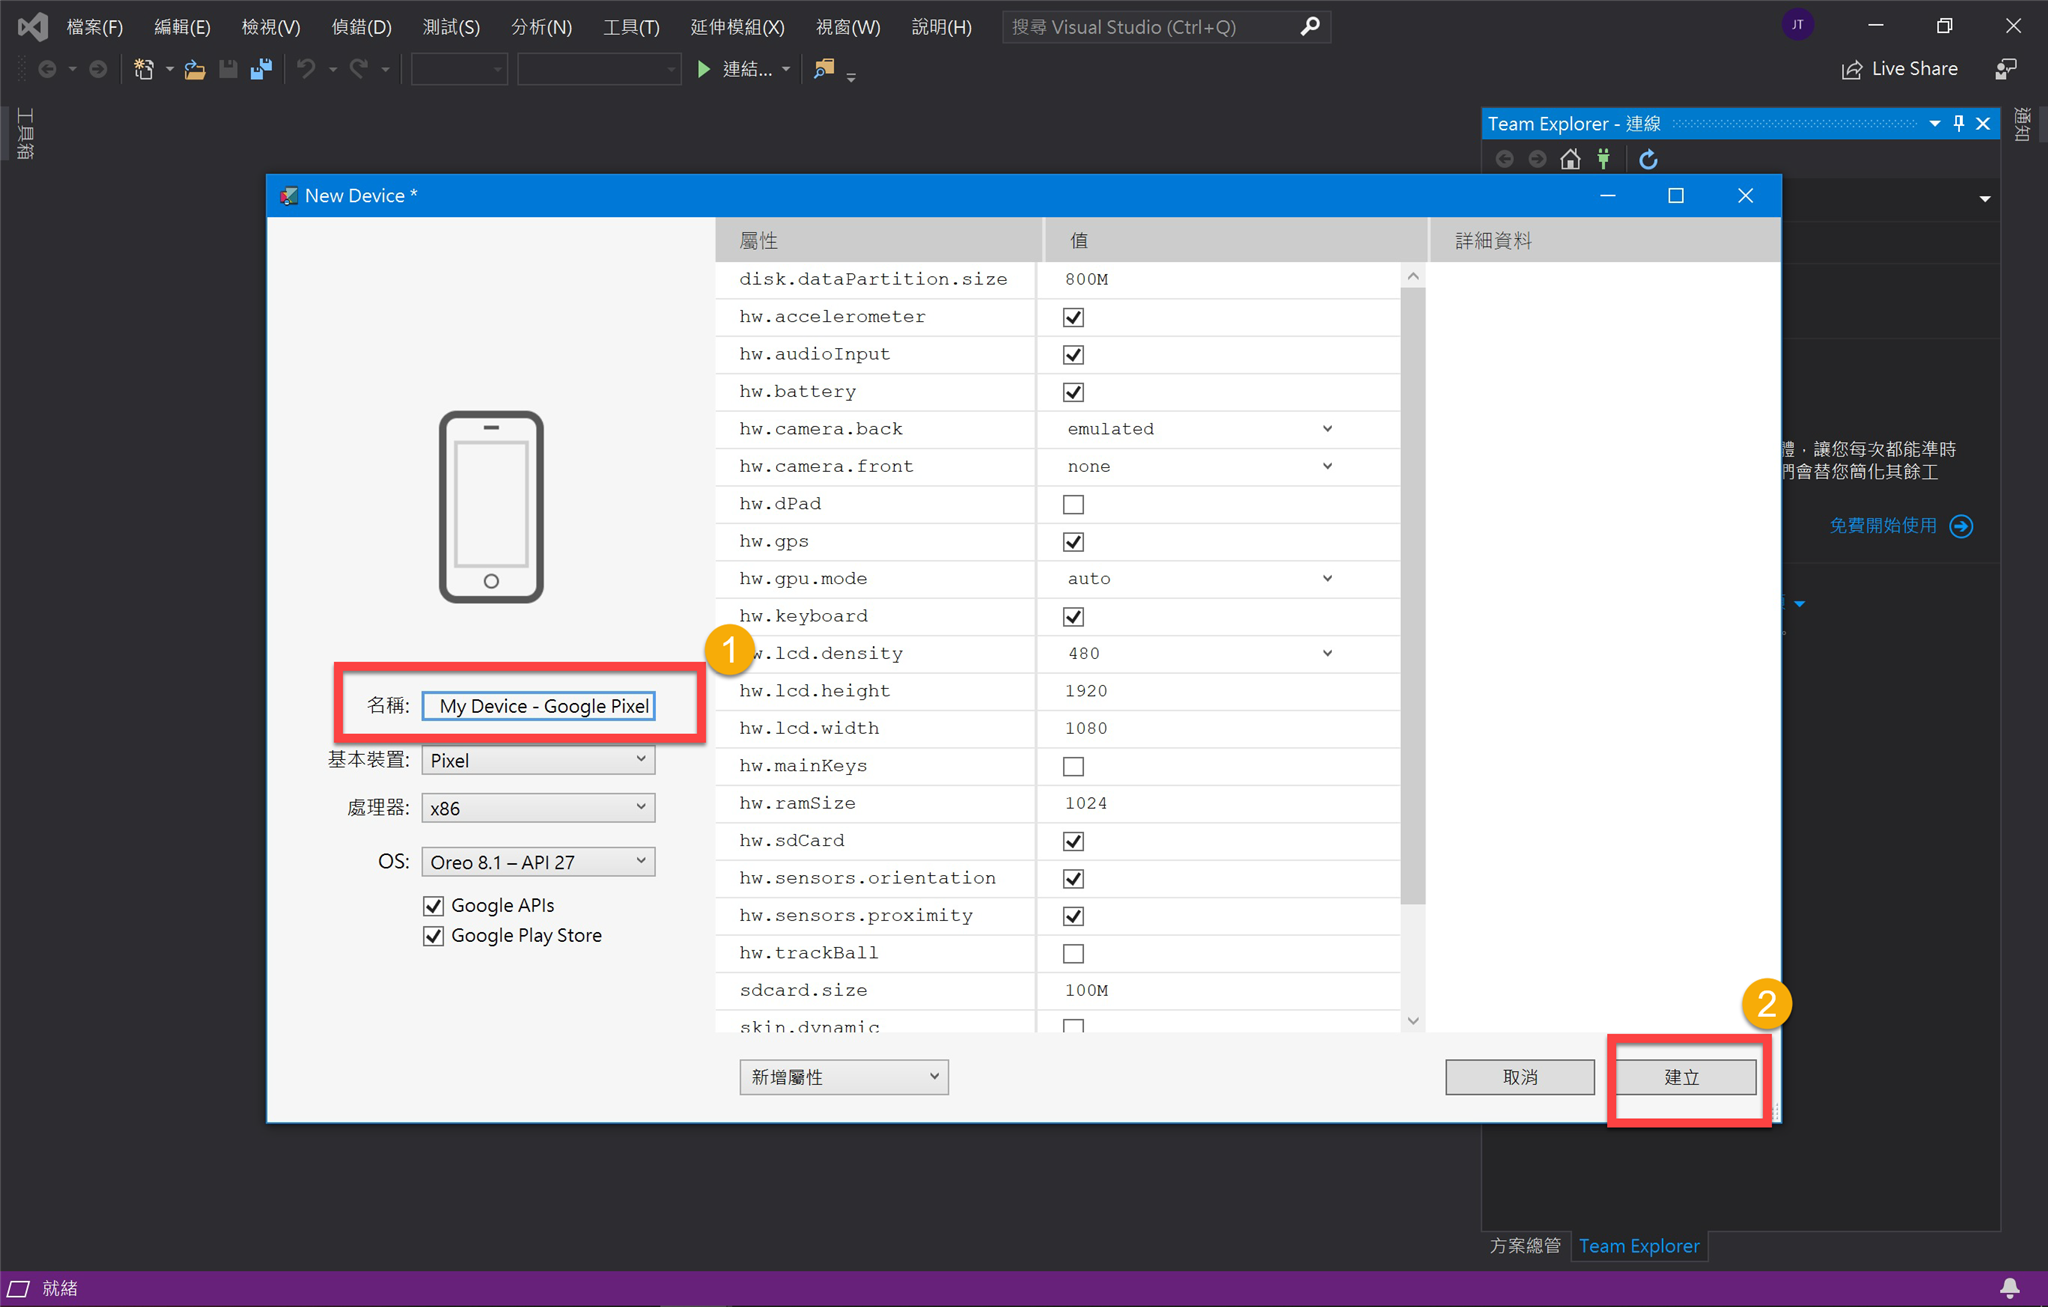This screenshot has height=1307, width=2048.
Task: Pin the Team Explorer panel
Action: pos(1958,123)
